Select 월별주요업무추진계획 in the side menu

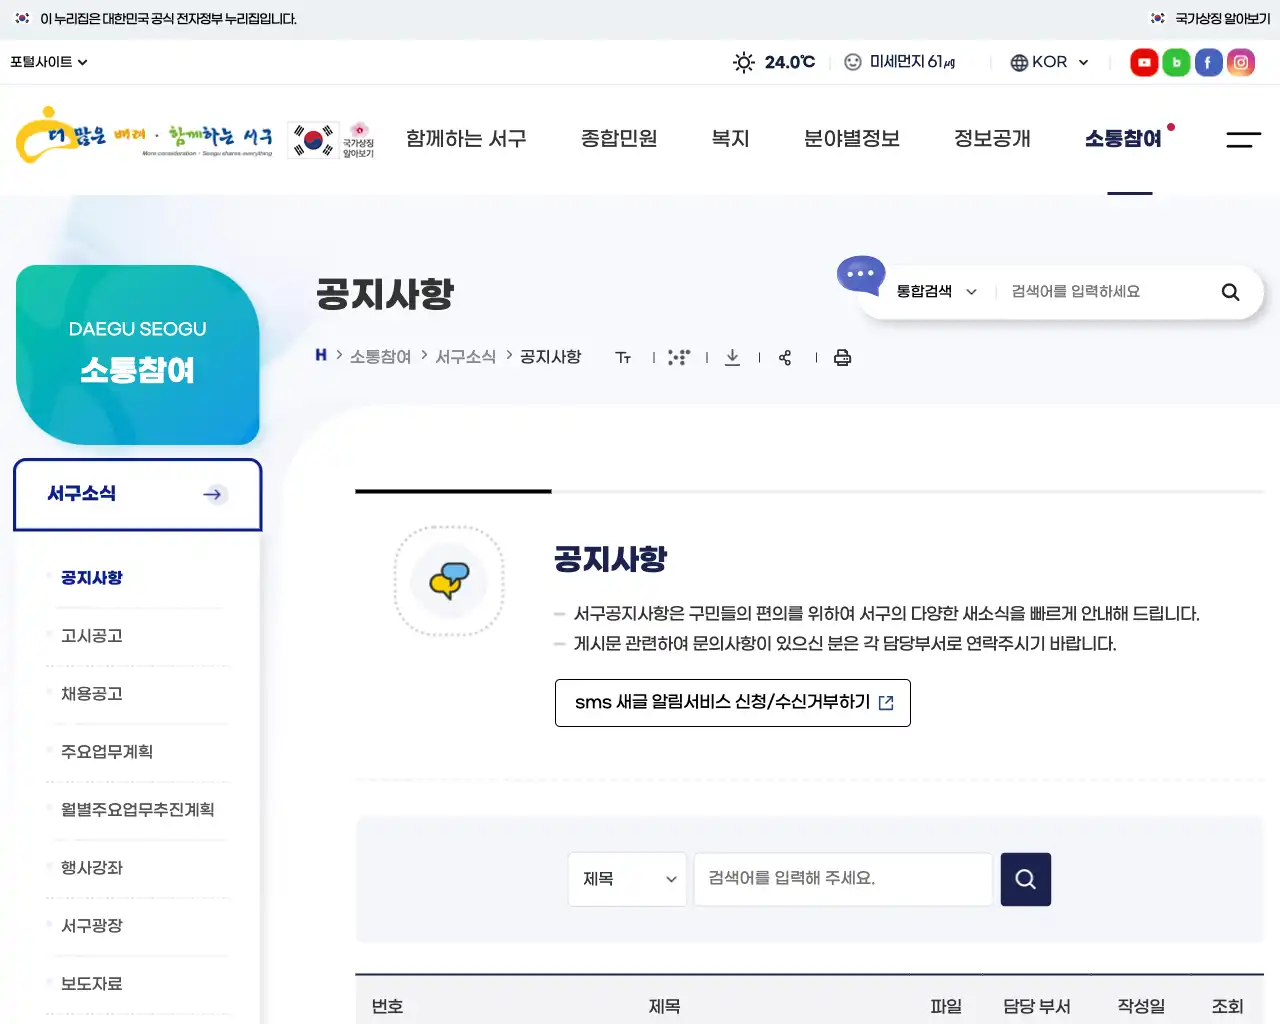[138, 810]
